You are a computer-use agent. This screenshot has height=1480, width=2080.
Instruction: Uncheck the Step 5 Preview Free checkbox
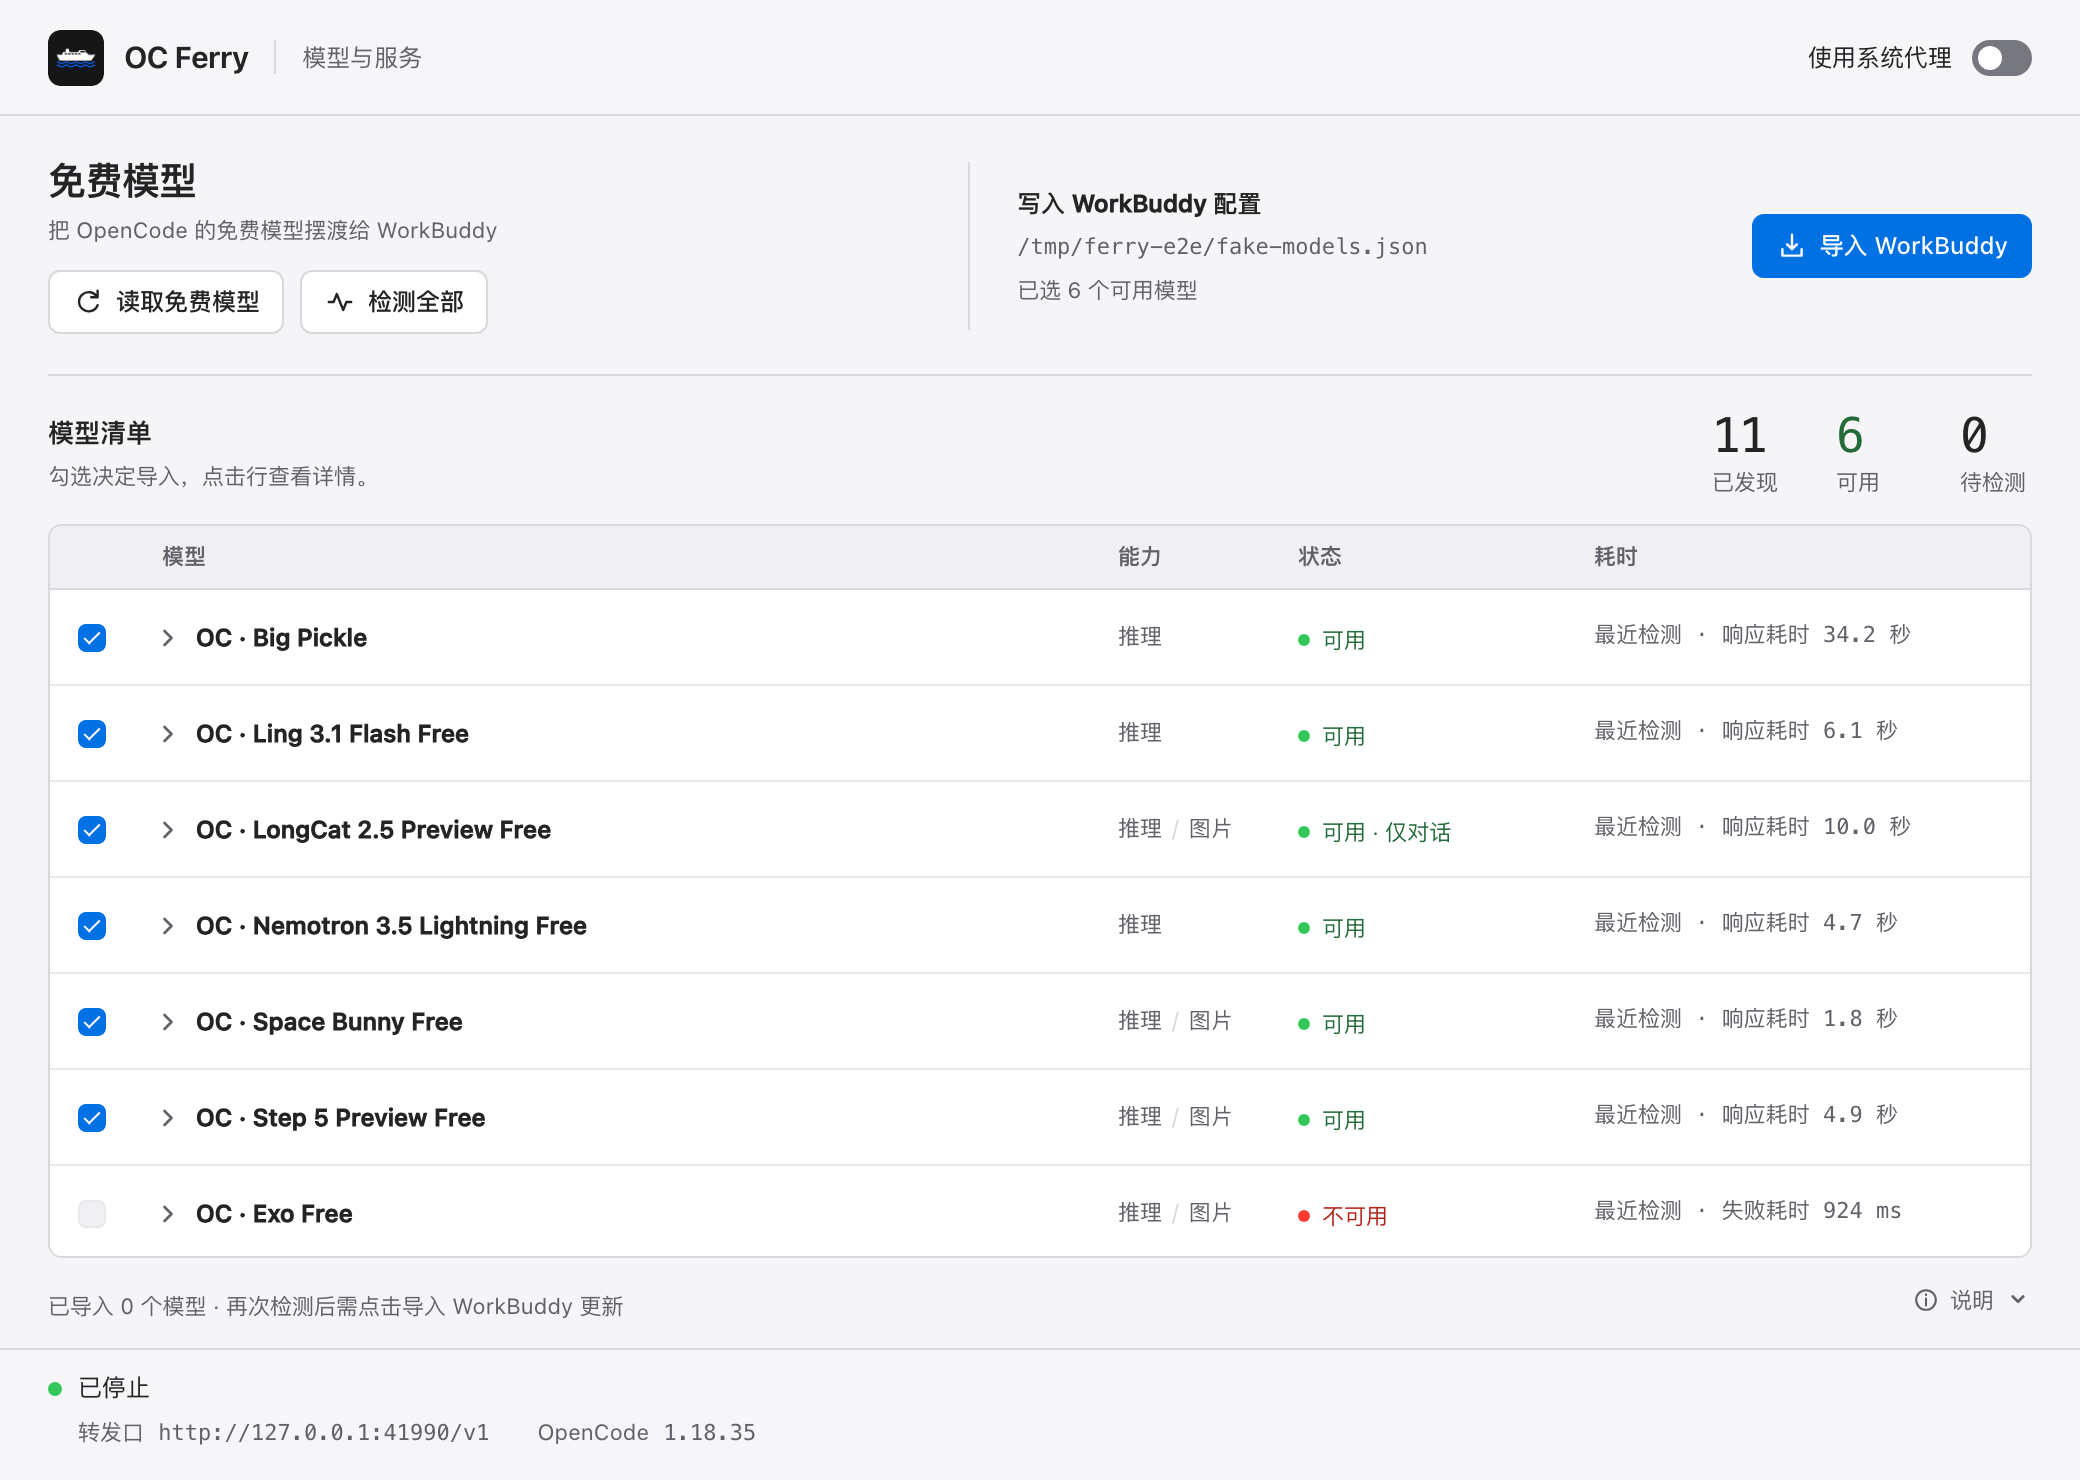(92, 1118)
